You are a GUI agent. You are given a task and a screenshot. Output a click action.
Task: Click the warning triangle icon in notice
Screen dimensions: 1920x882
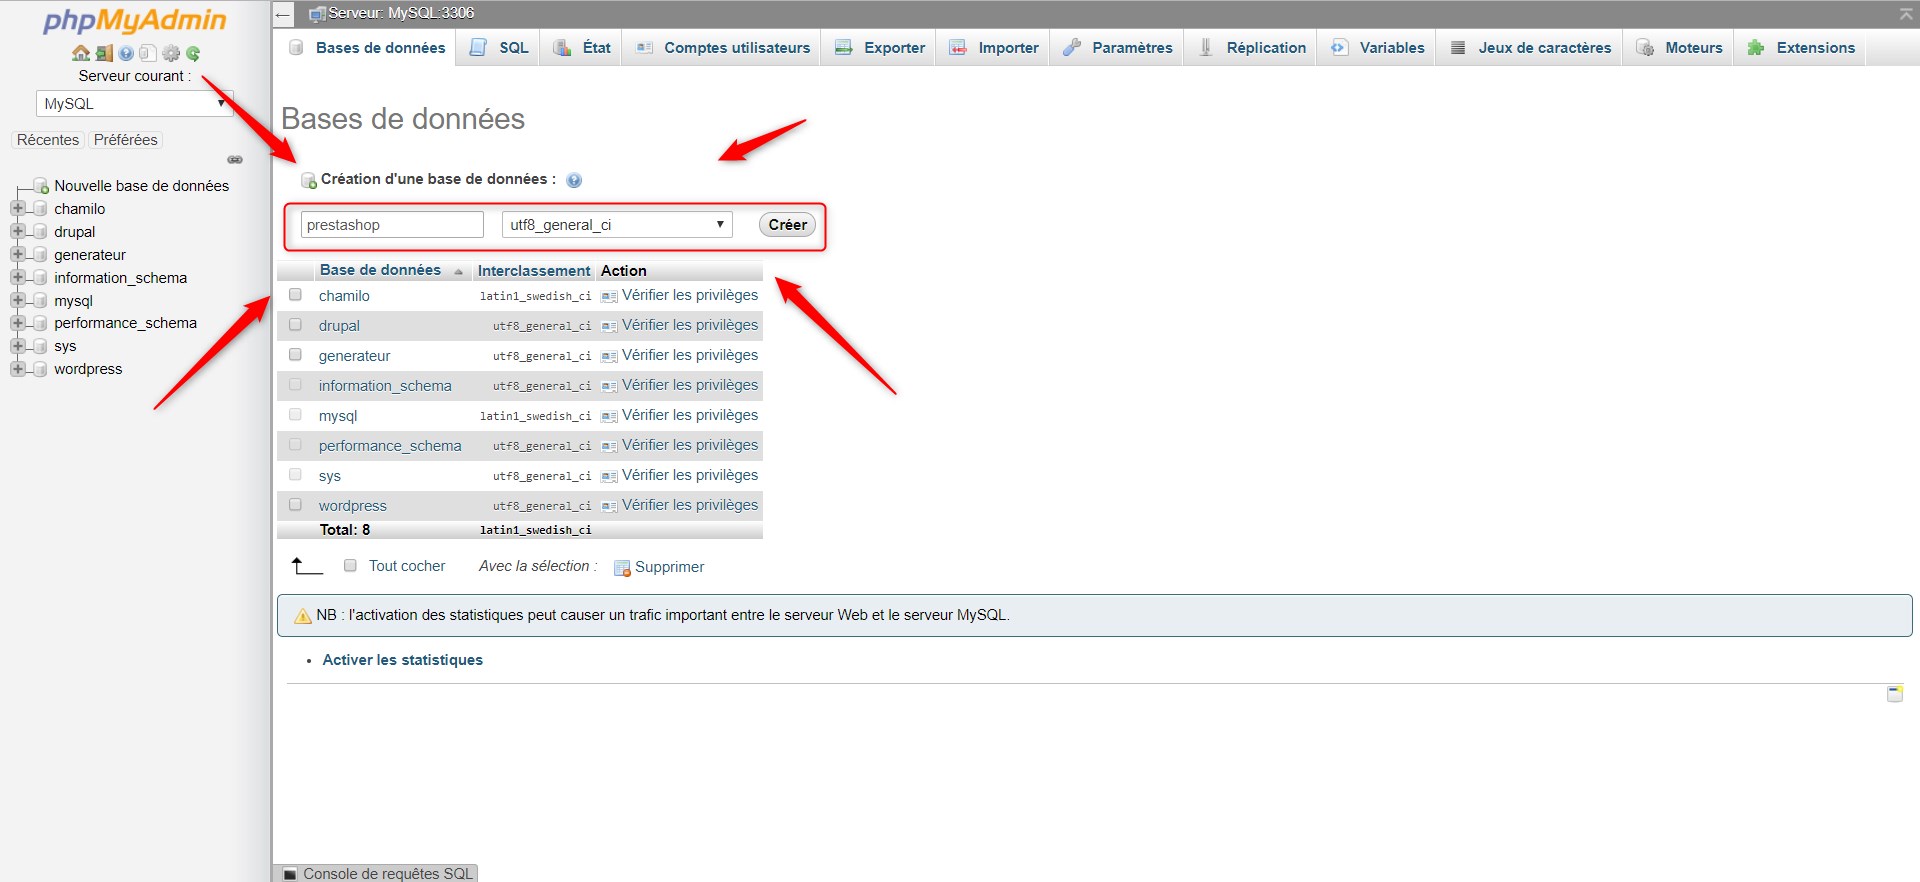[303, 616]
